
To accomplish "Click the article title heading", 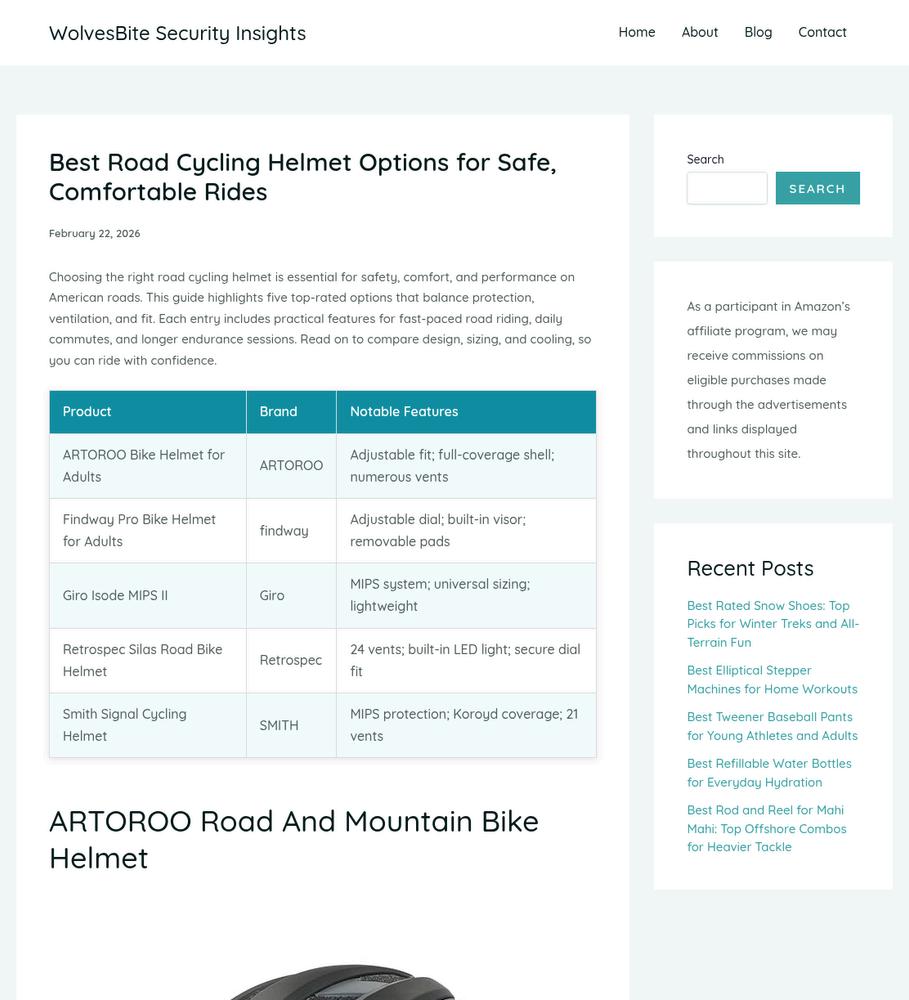I will [303, 177].
